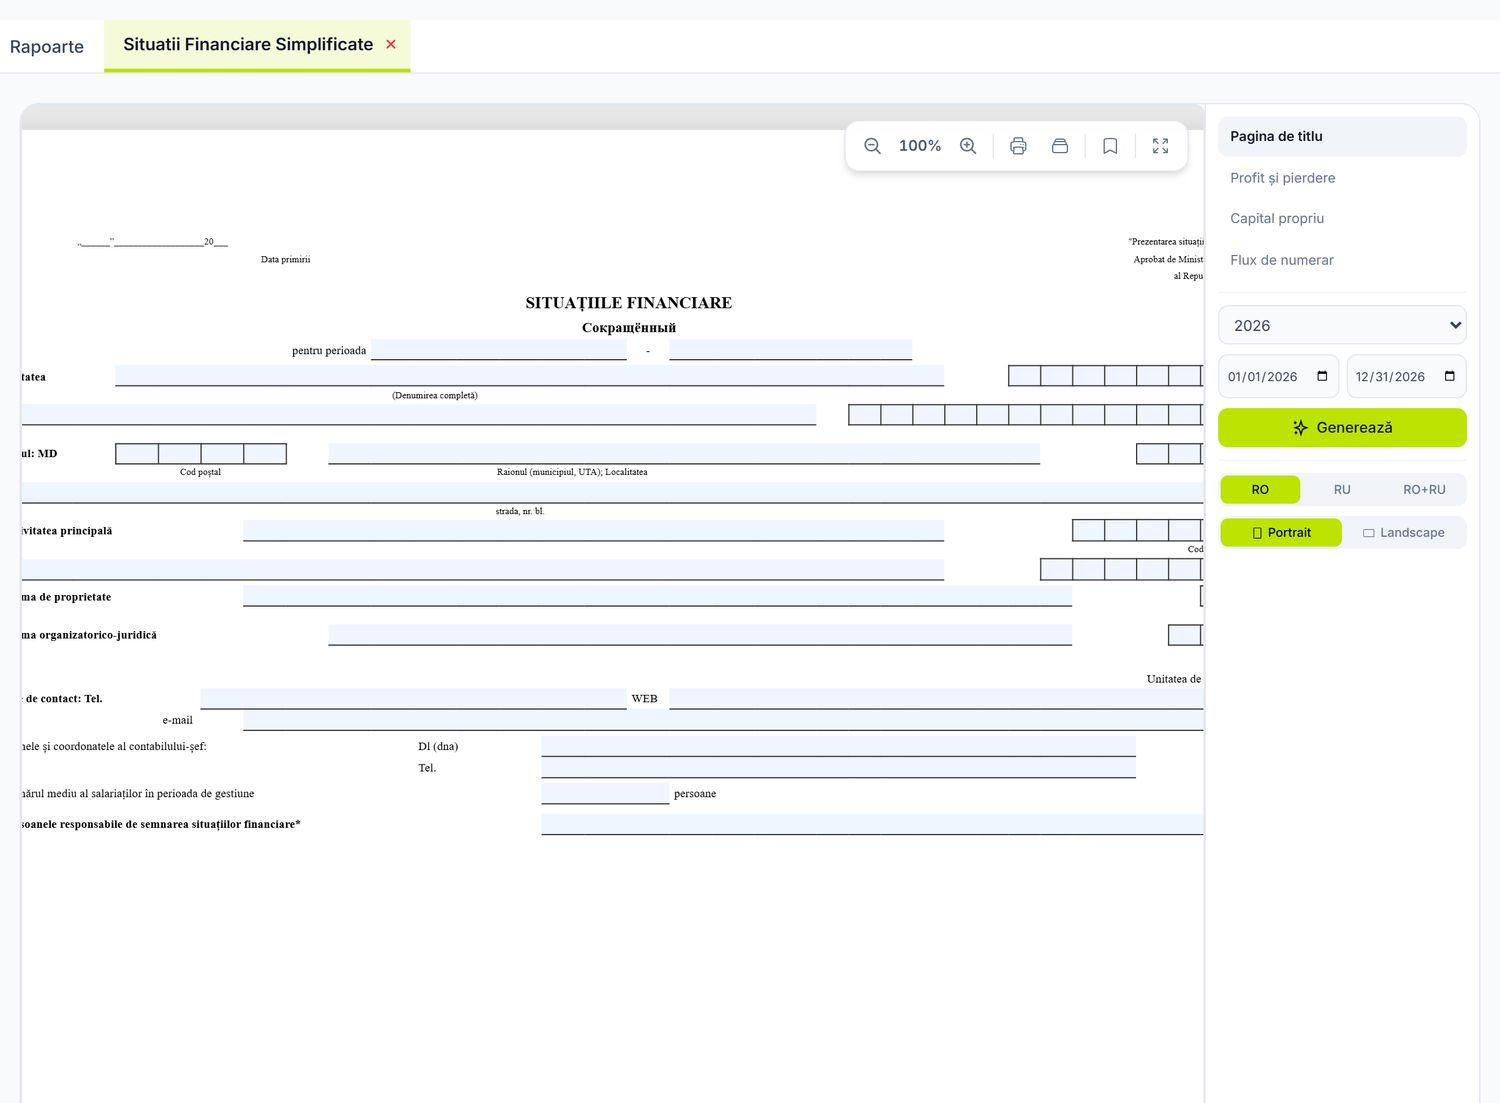
Task: Click the bookmark icon in the toolbar
Action: click(x=1110, y=146)
